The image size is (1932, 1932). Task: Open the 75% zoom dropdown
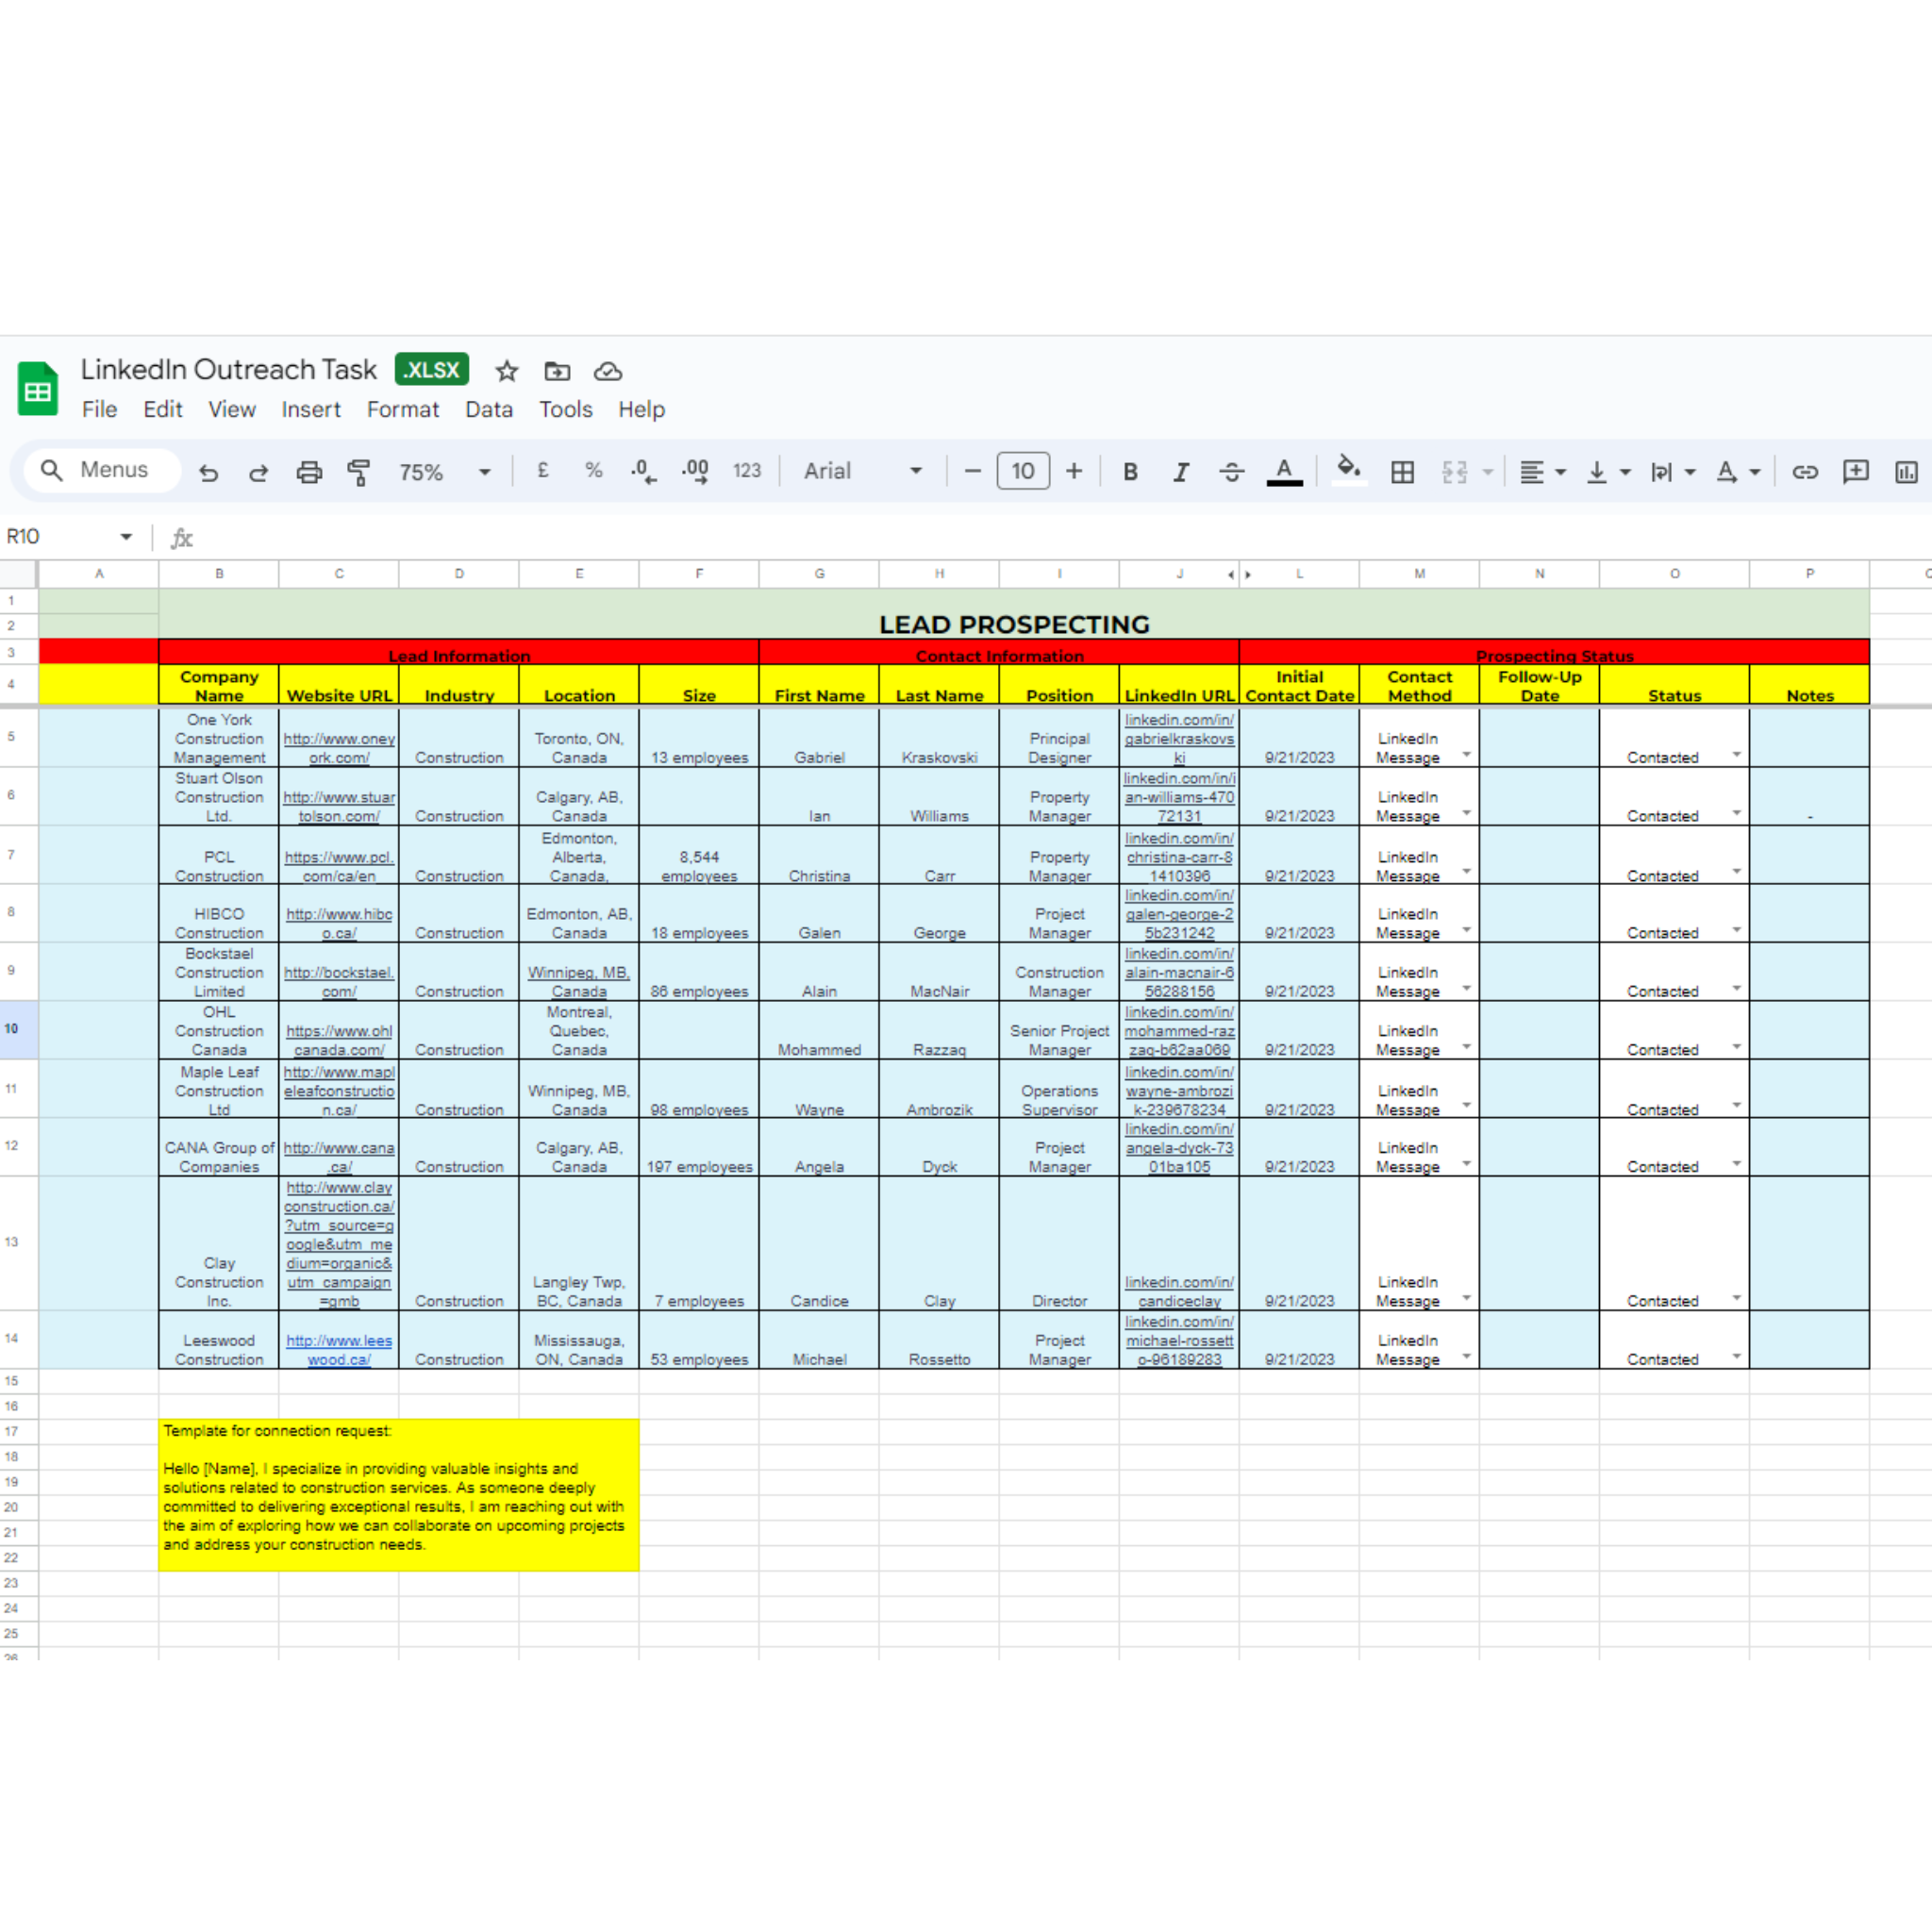pos(444,472)
